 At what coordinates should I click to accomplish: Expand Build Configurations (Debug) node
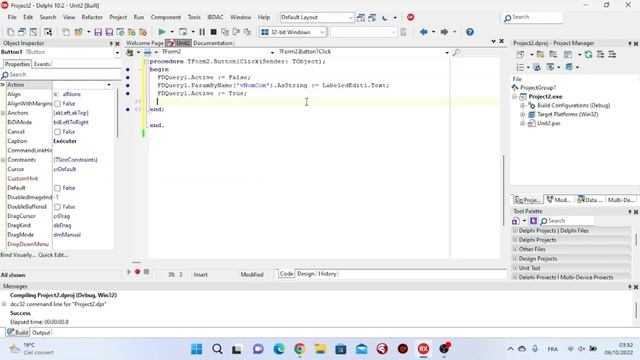coord(522,105)
